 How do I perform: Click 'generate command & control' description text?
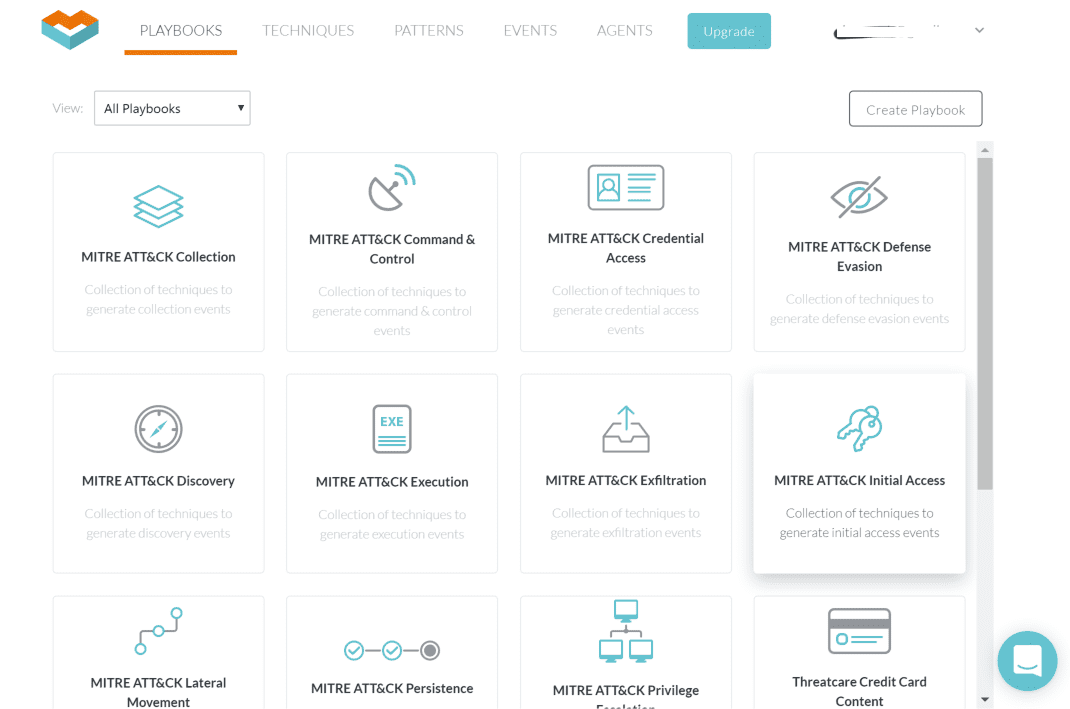point(392,311)
